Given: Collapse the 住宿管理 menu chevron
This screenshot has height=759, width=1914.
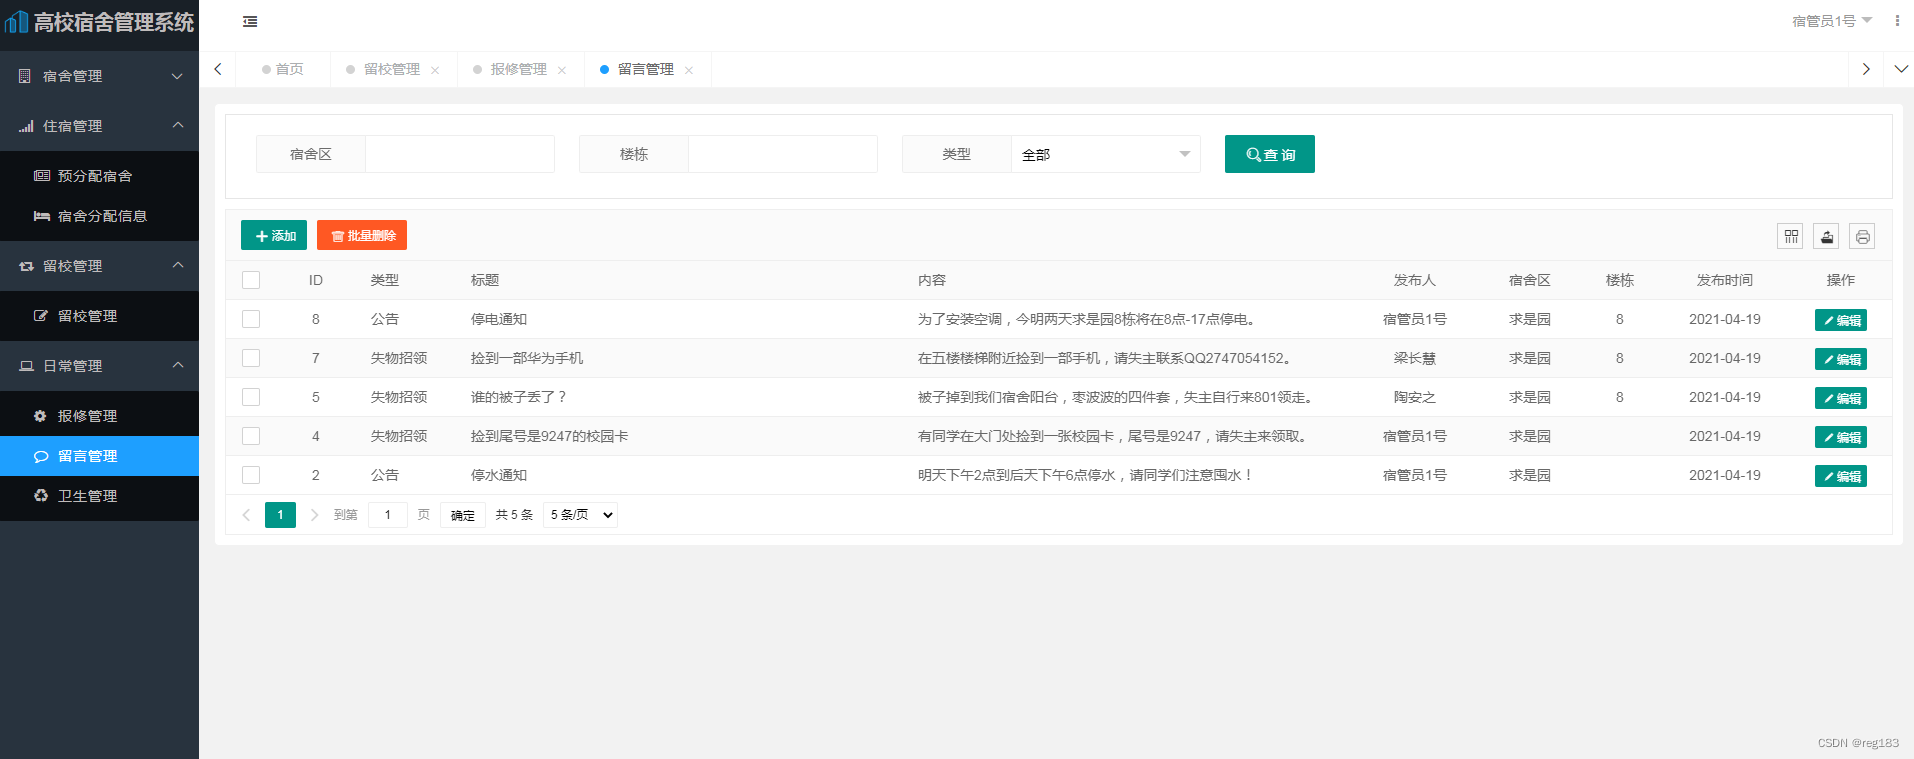Looking at the screenshot, I should tap(178, 125).
